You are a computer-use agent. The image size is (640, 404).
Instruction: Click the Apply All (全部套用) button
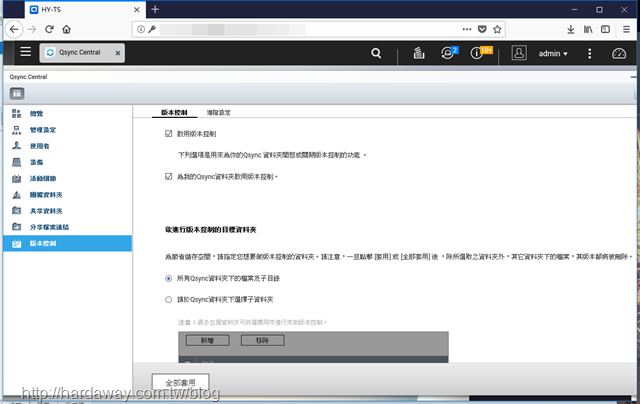pyautogui.click(x=180, y=382)
